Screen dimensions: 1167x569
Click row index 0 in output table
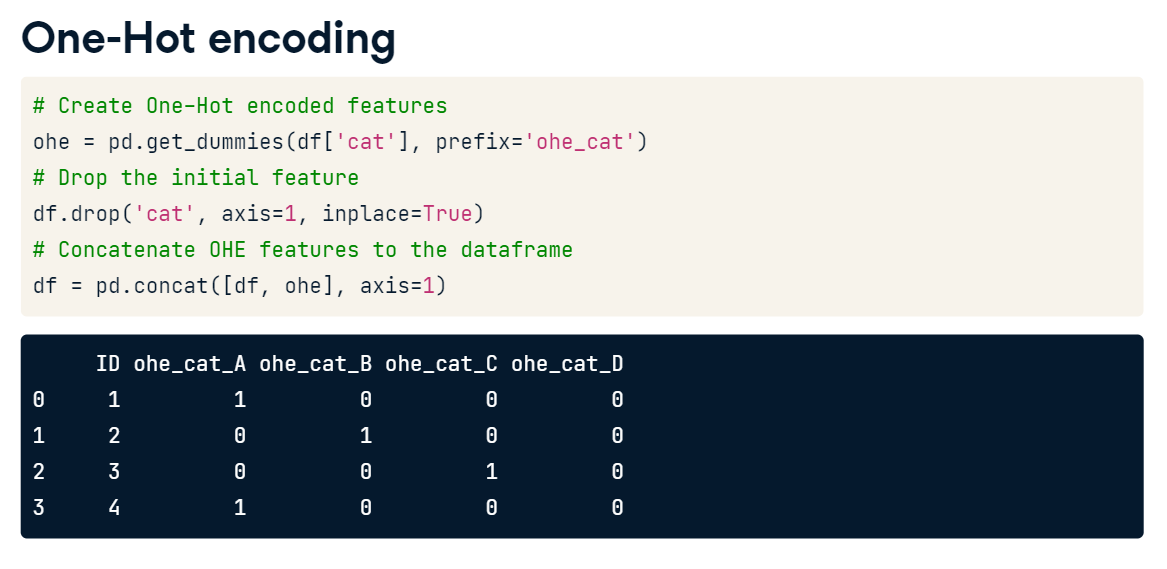coord(39,400)
